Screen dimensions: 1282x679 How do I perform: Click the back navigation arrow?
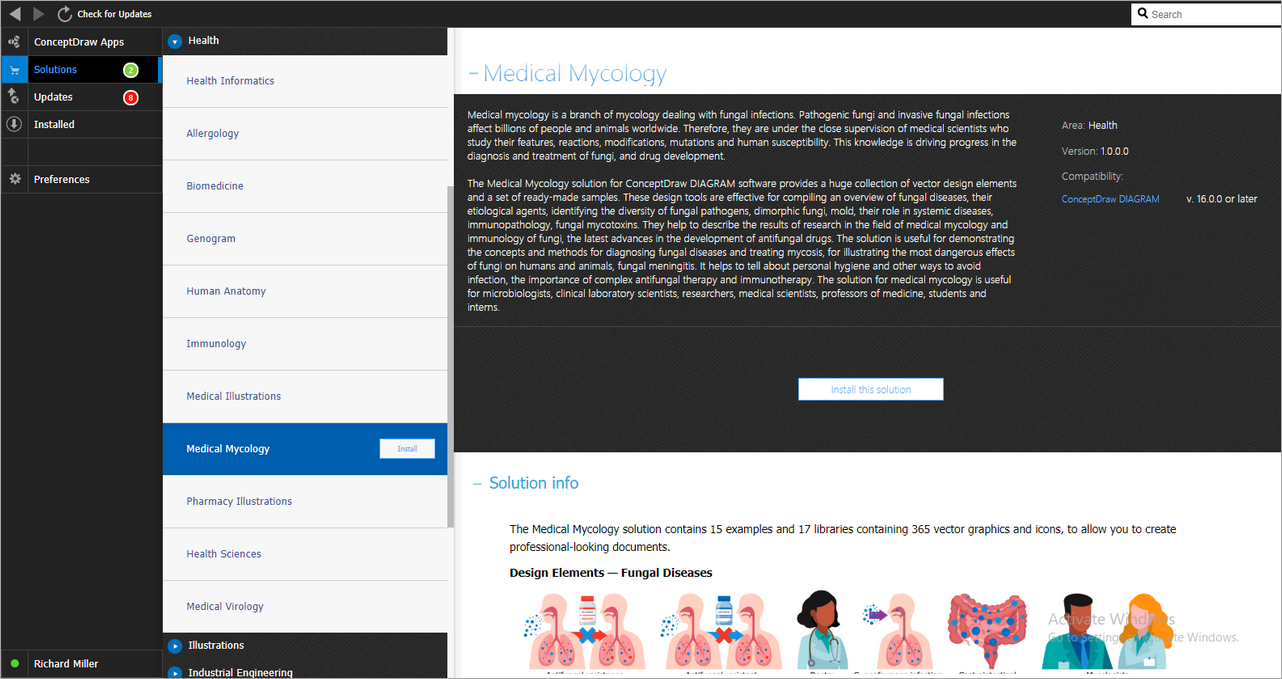point(15,14)
